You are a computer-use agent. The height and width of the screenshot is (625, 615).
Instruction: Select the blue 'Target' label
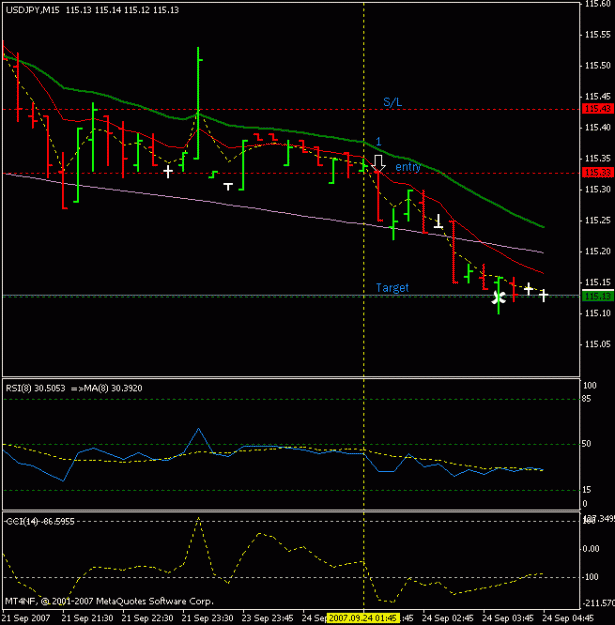point(392,288)
